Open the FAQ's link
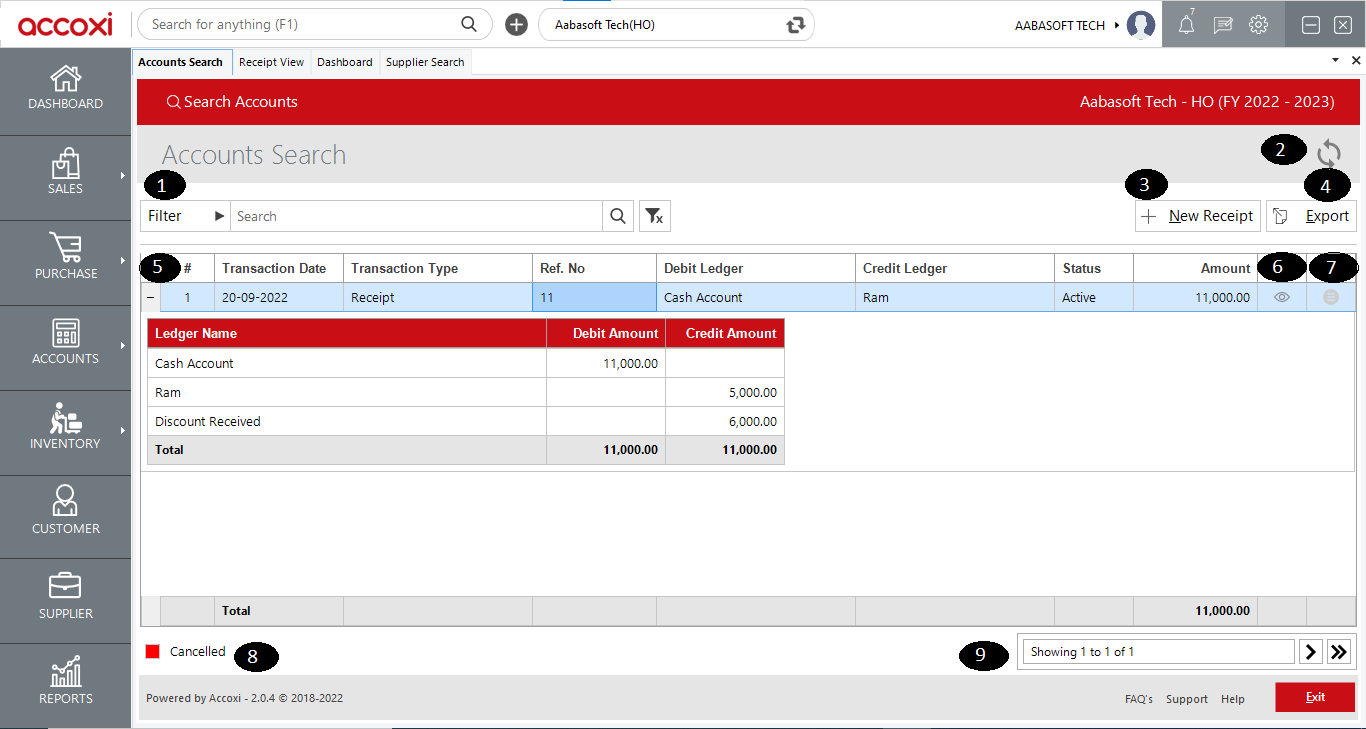Screen dimensions: 1366x729 [1139, 699]
